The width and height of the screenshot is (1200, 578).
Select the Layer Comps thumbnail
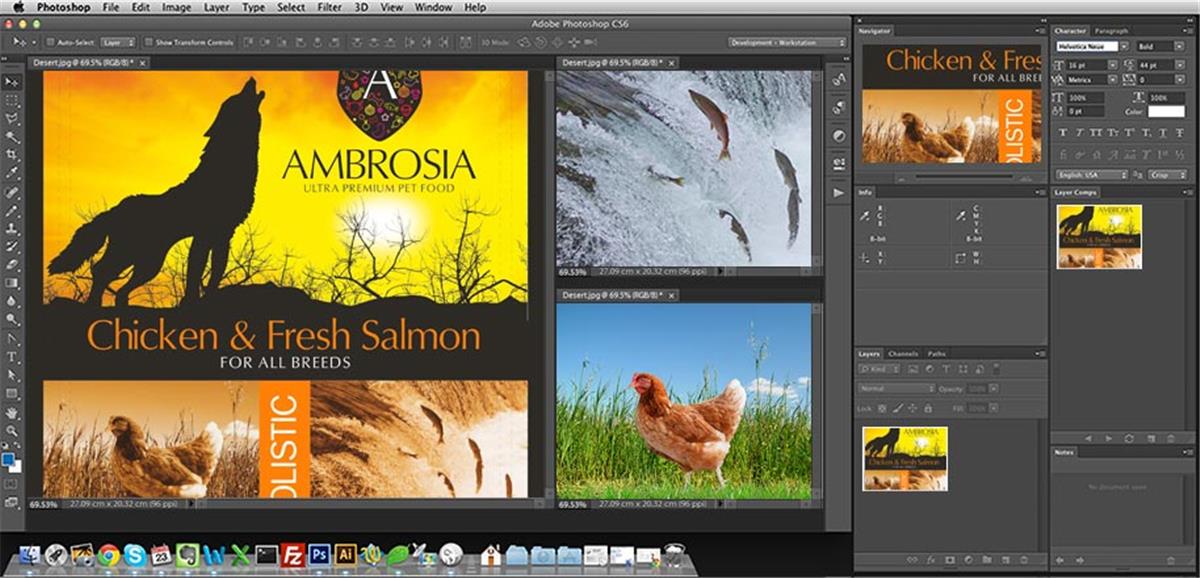[1099, 236]
